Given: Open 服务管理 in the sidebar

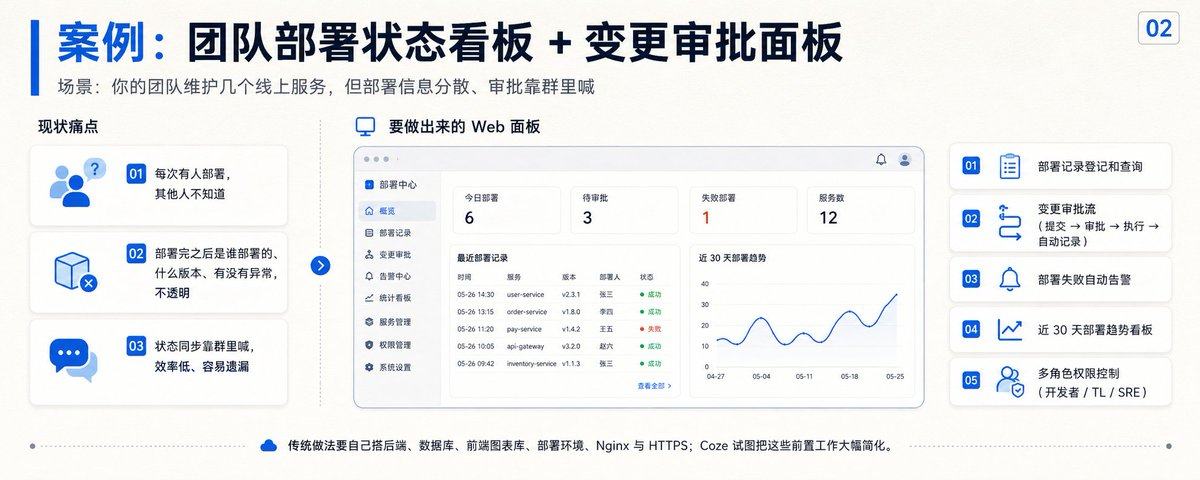Looking at the screenshot, I should [x=397, y=322].
